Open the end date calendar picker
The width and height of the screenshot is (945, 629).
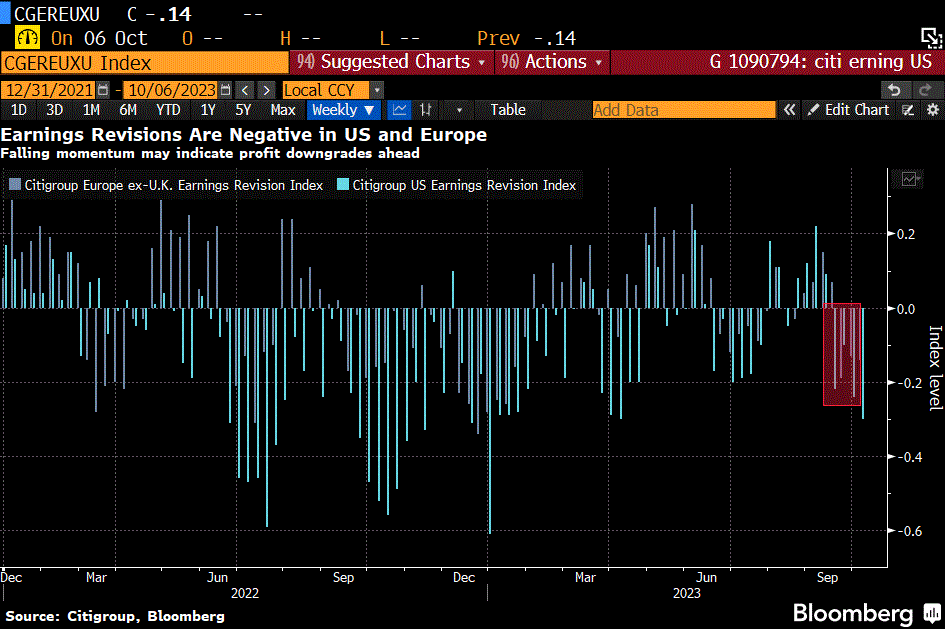(x=225, y=90)
